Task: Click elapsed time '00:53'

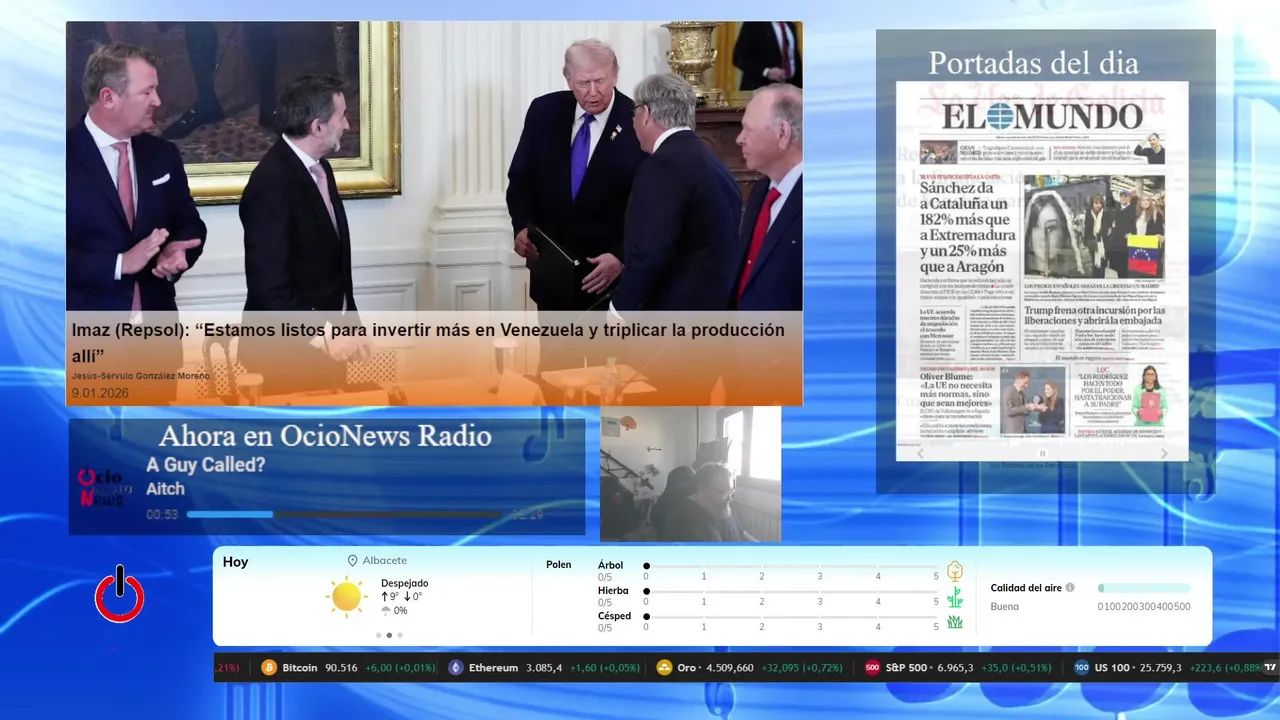Action: 162,514
